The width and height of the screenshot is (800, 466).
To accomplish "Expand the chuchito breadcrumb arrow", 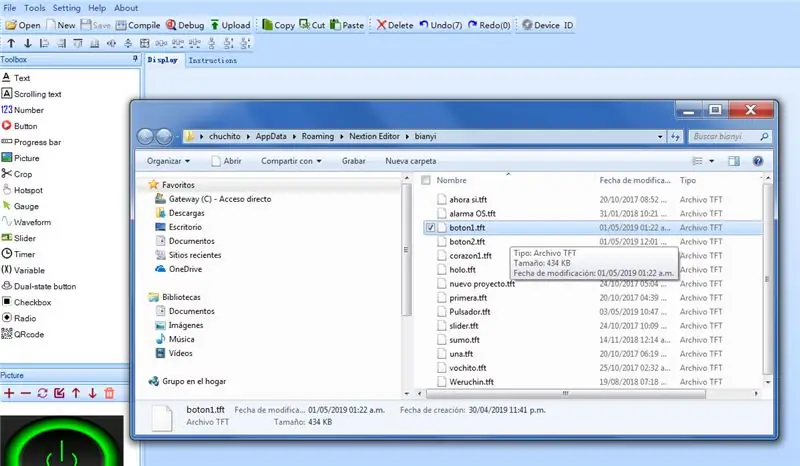I will coord(248,137).
